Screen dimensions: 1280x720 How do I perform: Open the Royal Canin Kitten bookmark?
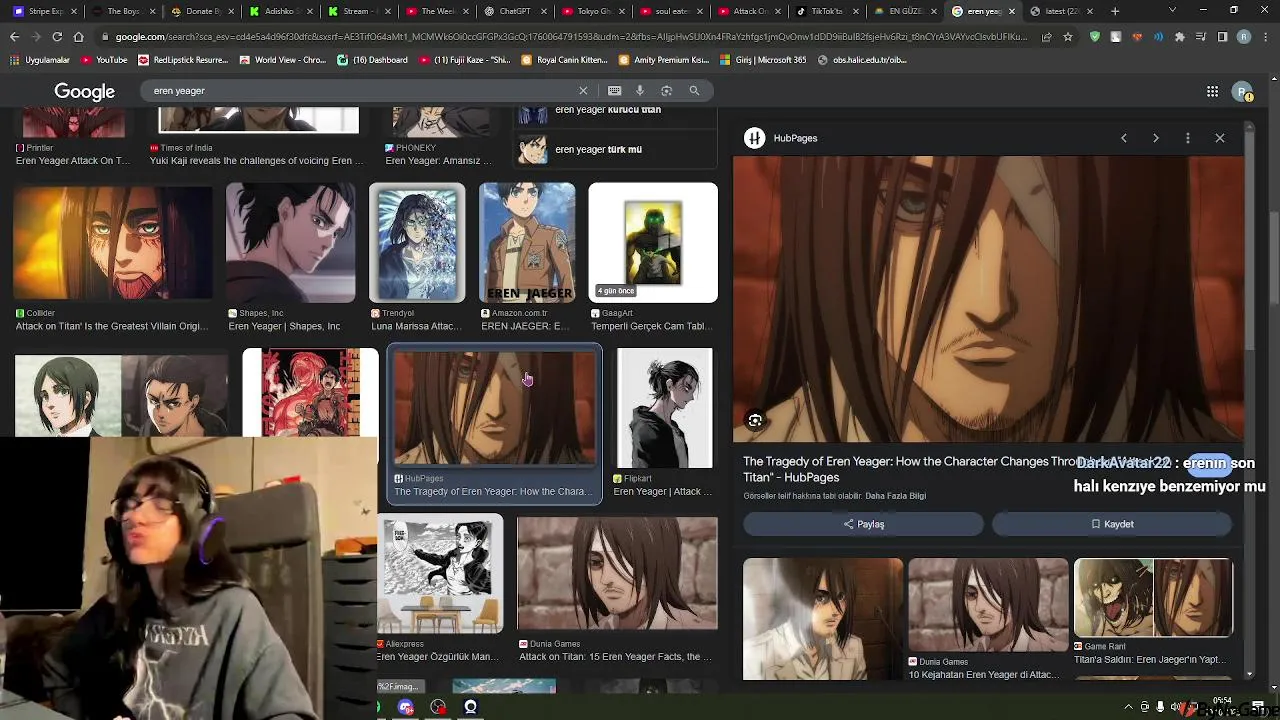pos(565,60)
